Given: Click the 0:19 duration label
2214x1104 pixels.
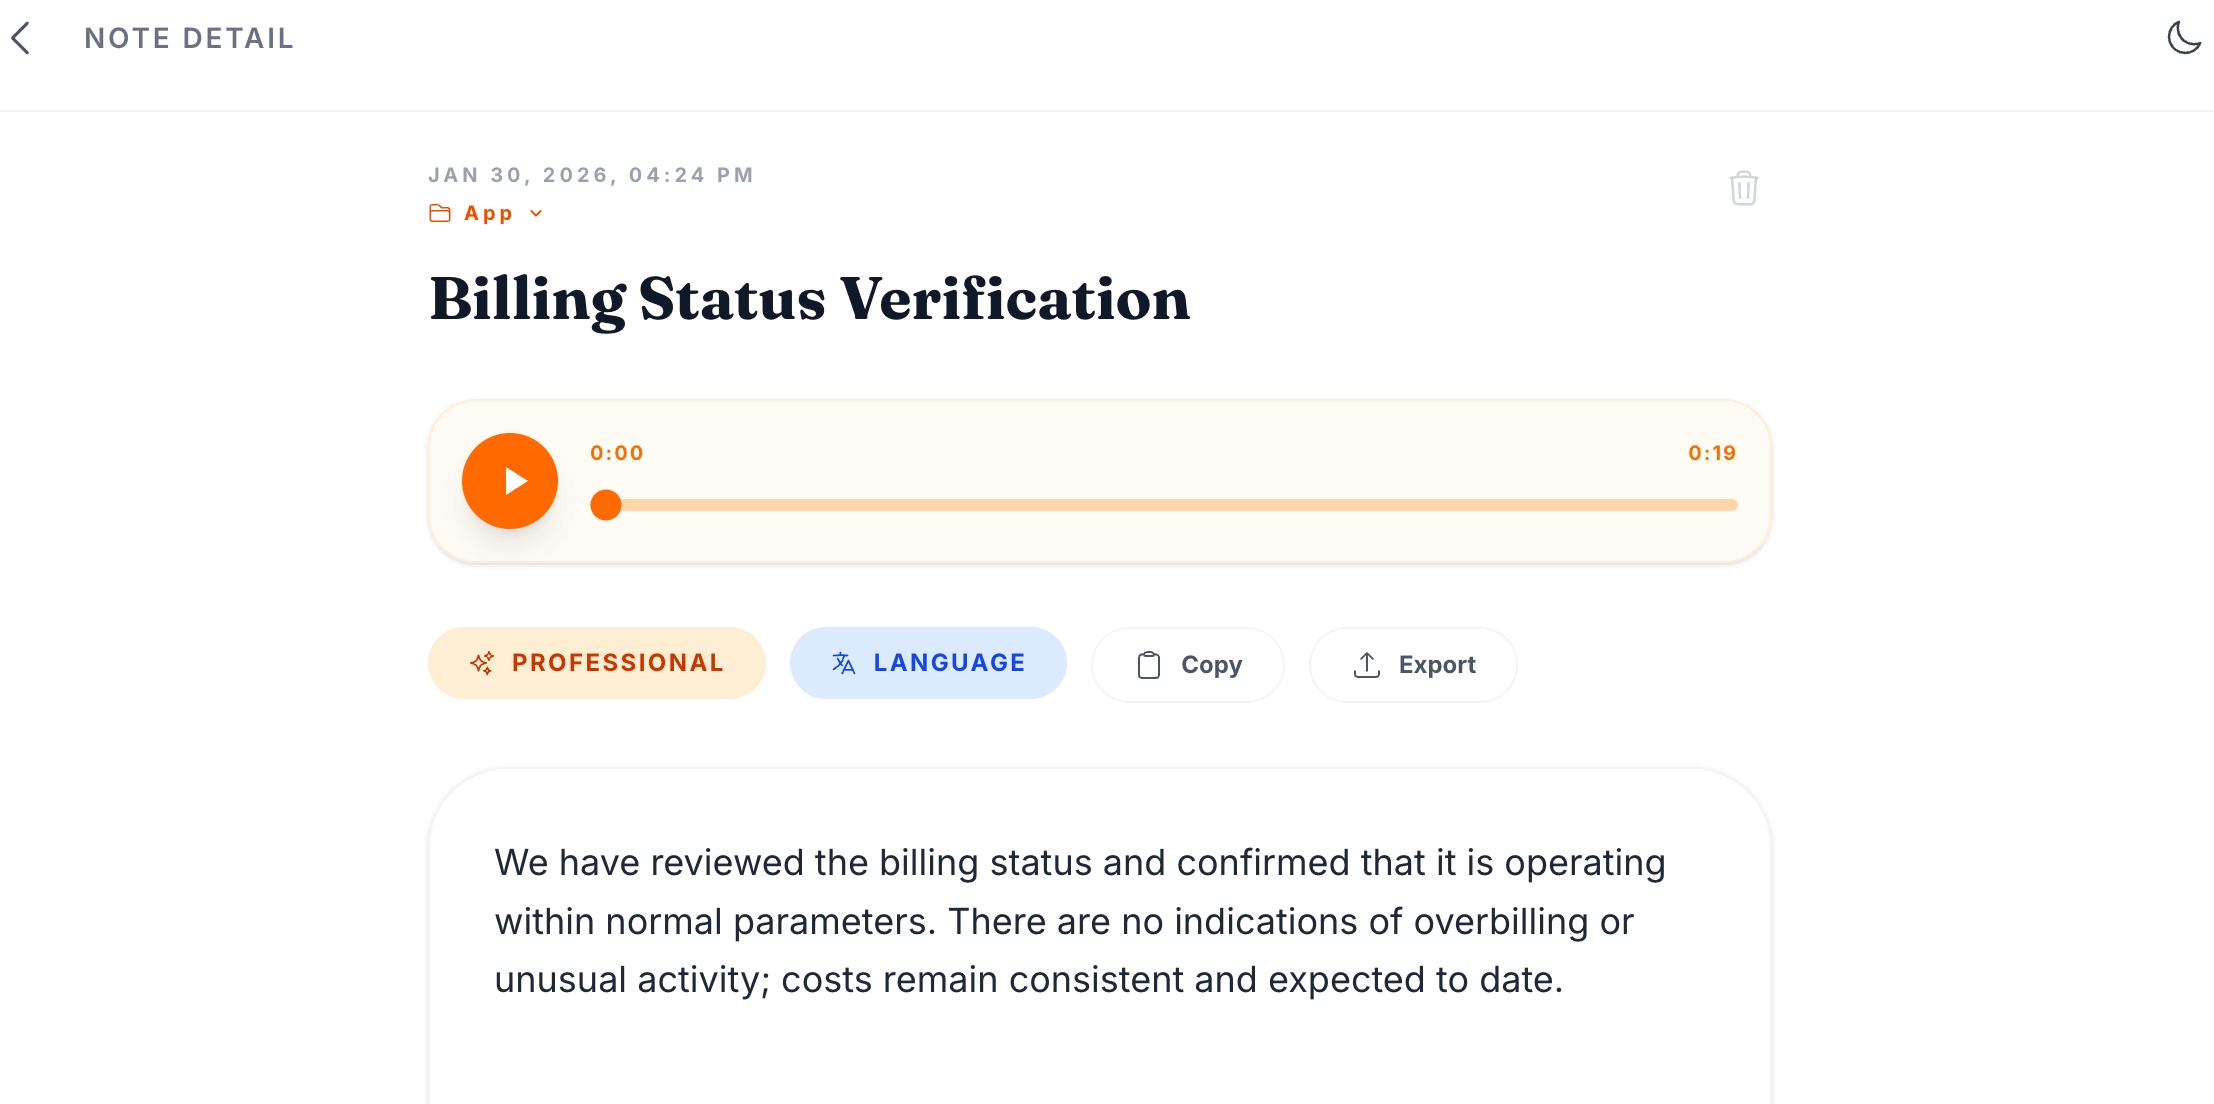Looking at the screenshot, I should [1712, 453].
